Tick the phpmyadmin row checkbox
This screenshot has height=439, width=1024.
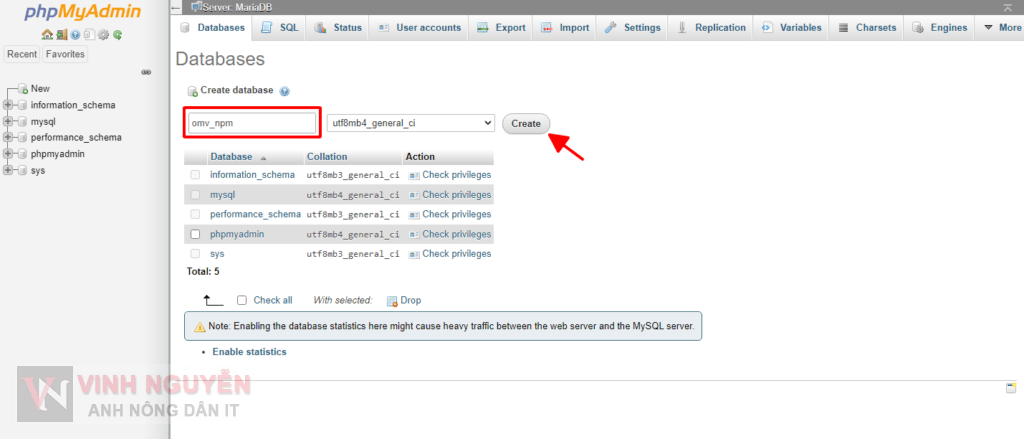(x=195, y=234)
